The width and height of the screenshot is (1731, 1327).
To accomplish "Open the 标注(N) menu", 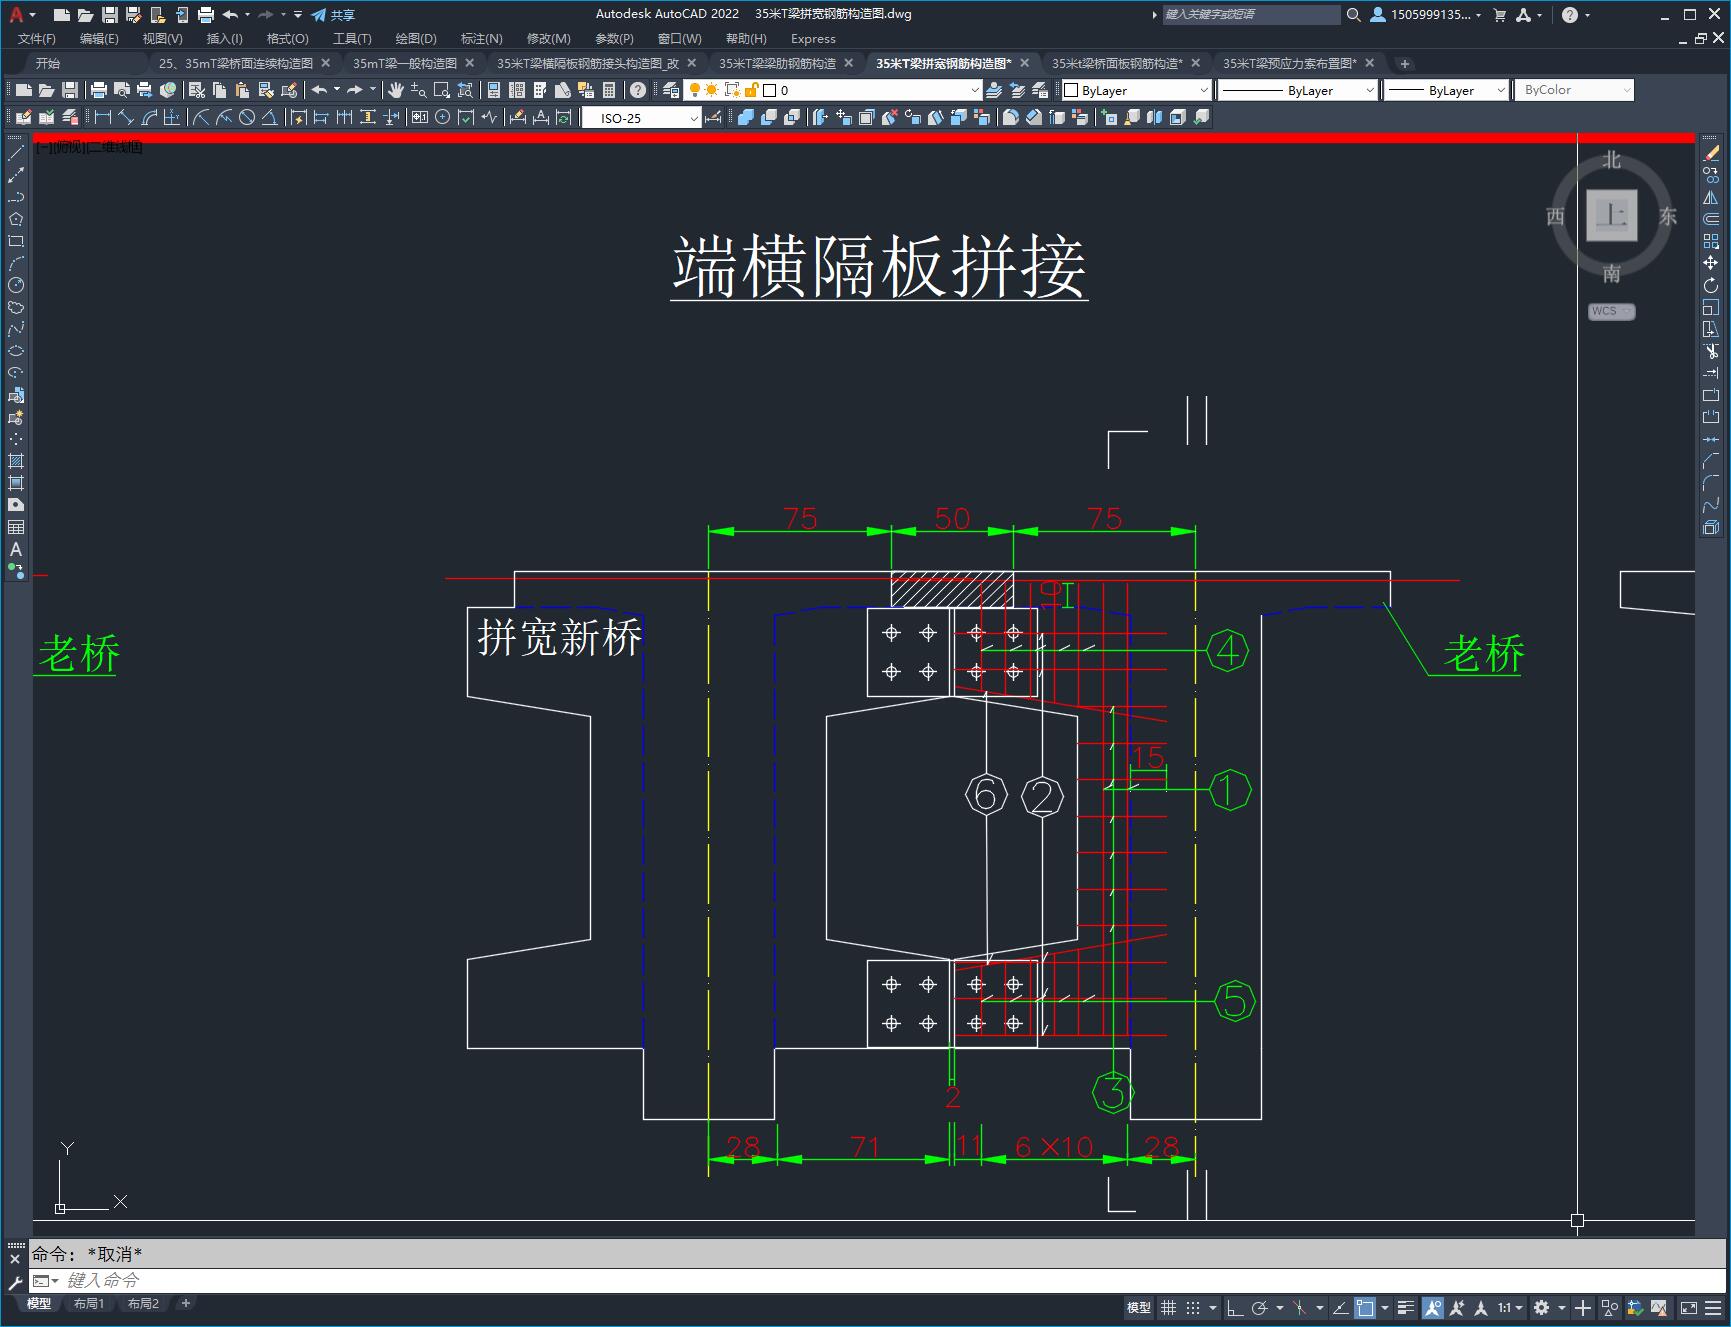I will [x=482, y=38].
